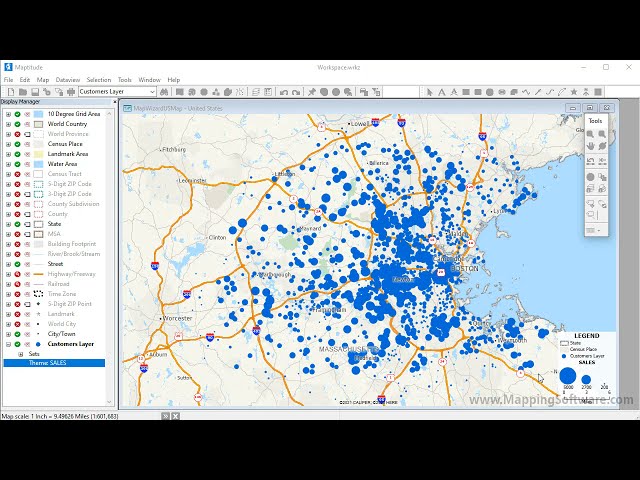Expand the 5-Digit ZIP Code layer node

click(x=8, y=184)
